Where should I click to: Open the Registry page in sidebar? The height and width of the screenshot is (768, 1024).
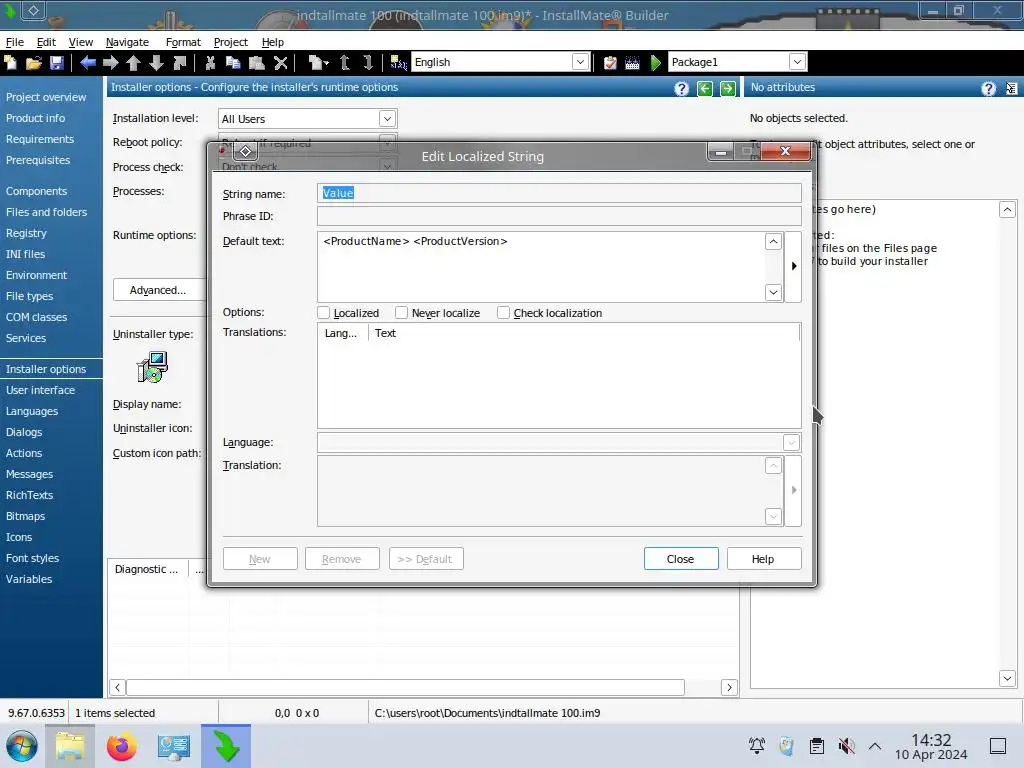(26, 233)
